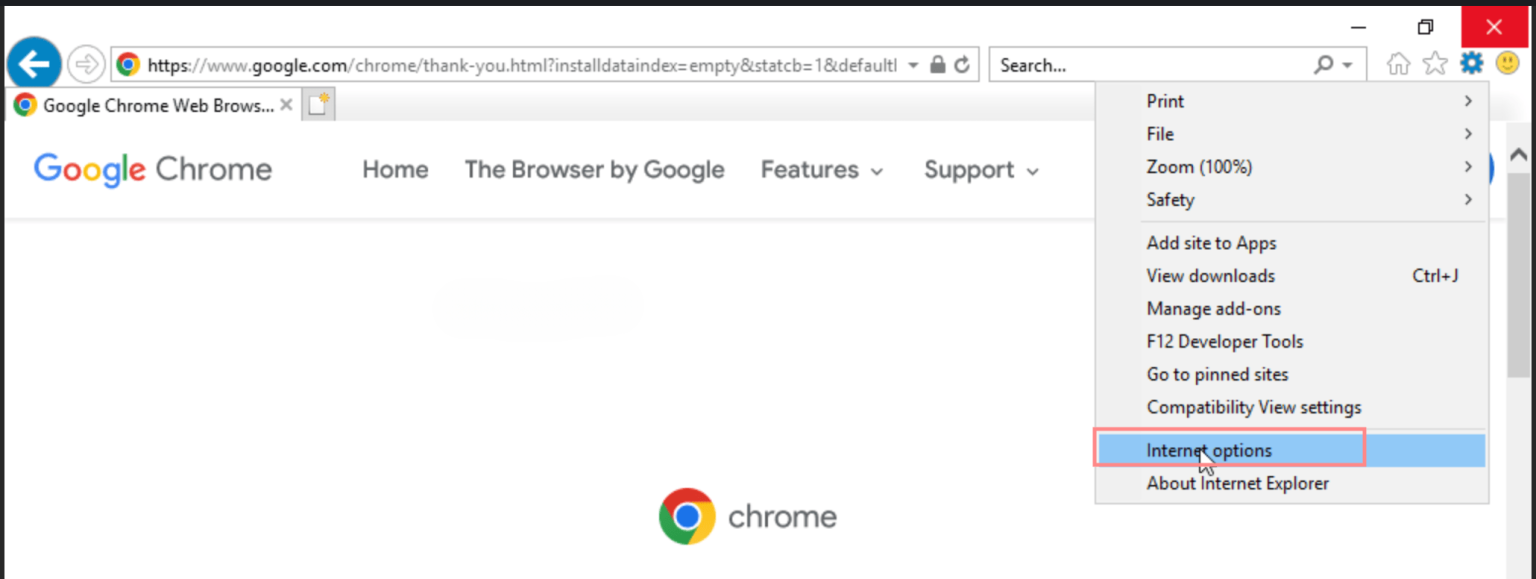Image resolution: width=1536 pixels, height=579 pixels.
Task: Click About Internet Explorer
Action: coord(1237,483)
